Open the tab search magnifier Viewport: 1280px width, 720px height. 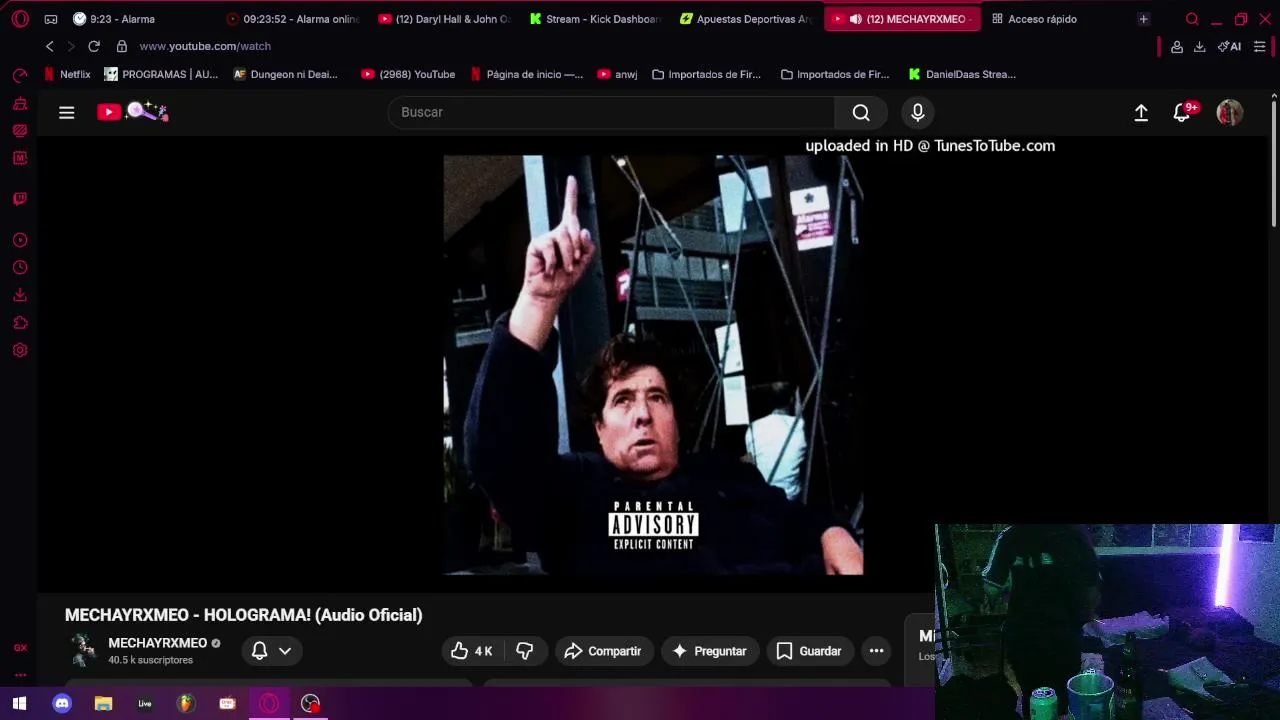tap(1192, 19)
